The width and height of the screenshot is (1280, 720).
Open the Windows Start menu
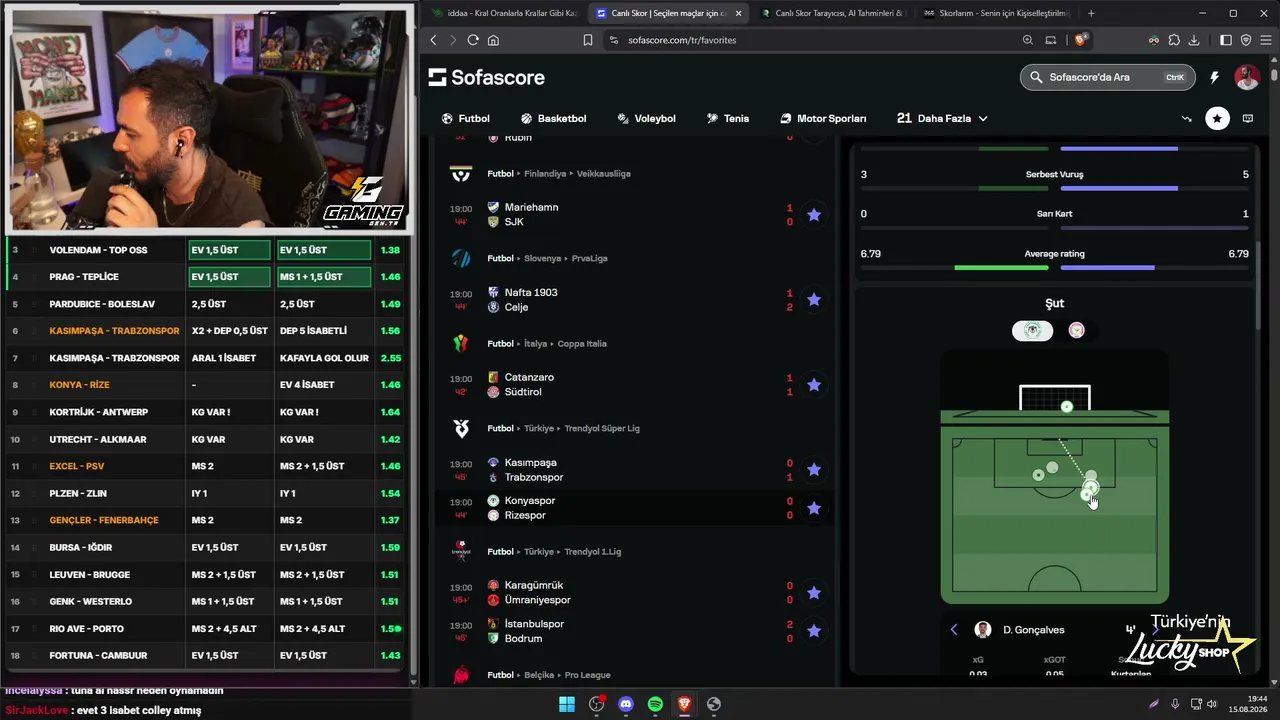[567, 704]
